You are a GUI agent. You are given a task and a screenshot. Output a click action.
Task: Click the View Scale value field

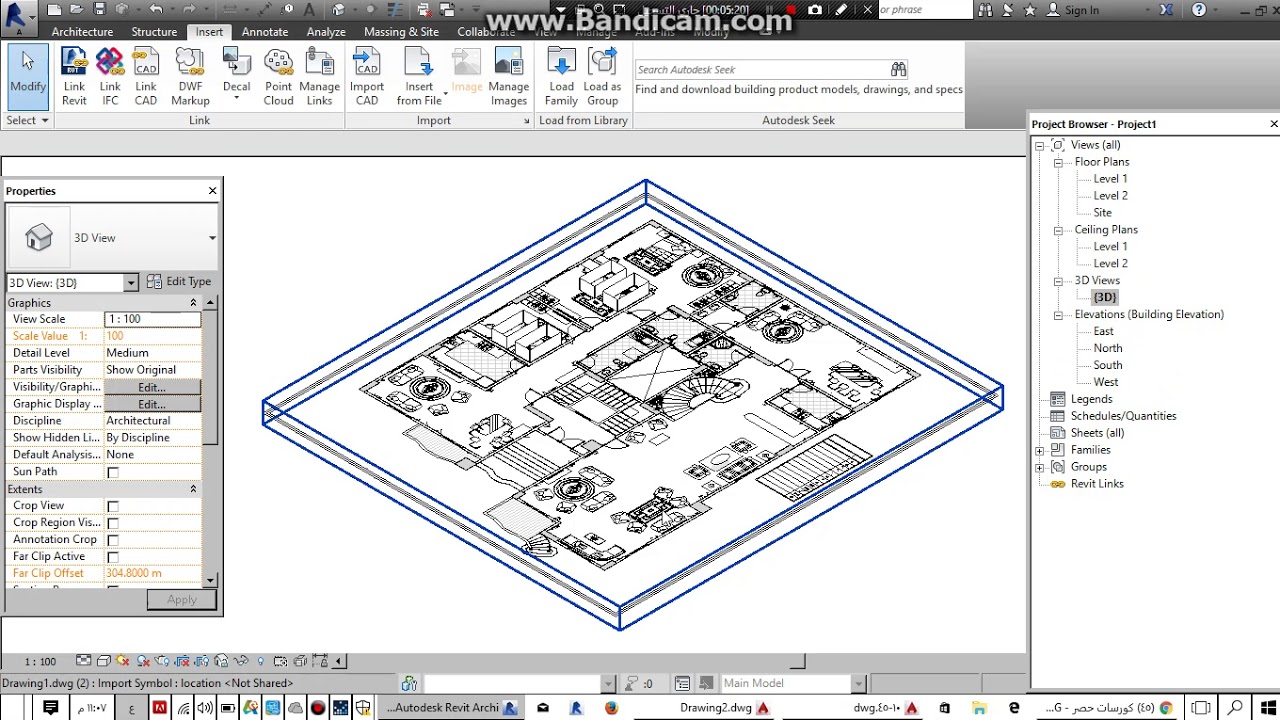pyautogui.click(x=152, y=319)
